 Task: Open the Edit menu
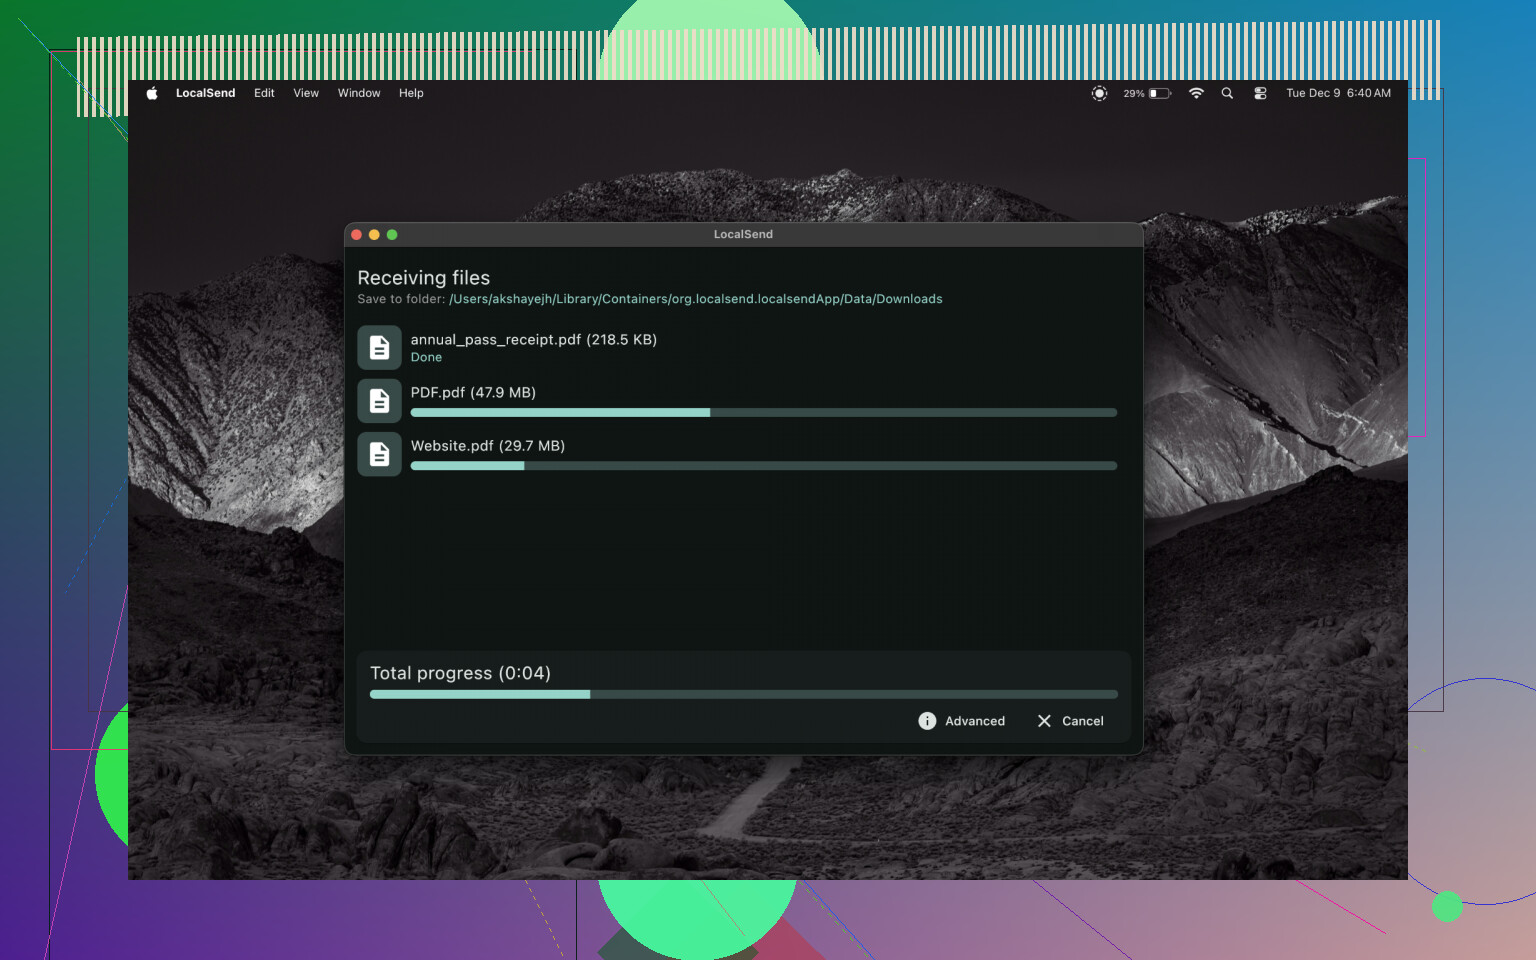pos(264,93)
